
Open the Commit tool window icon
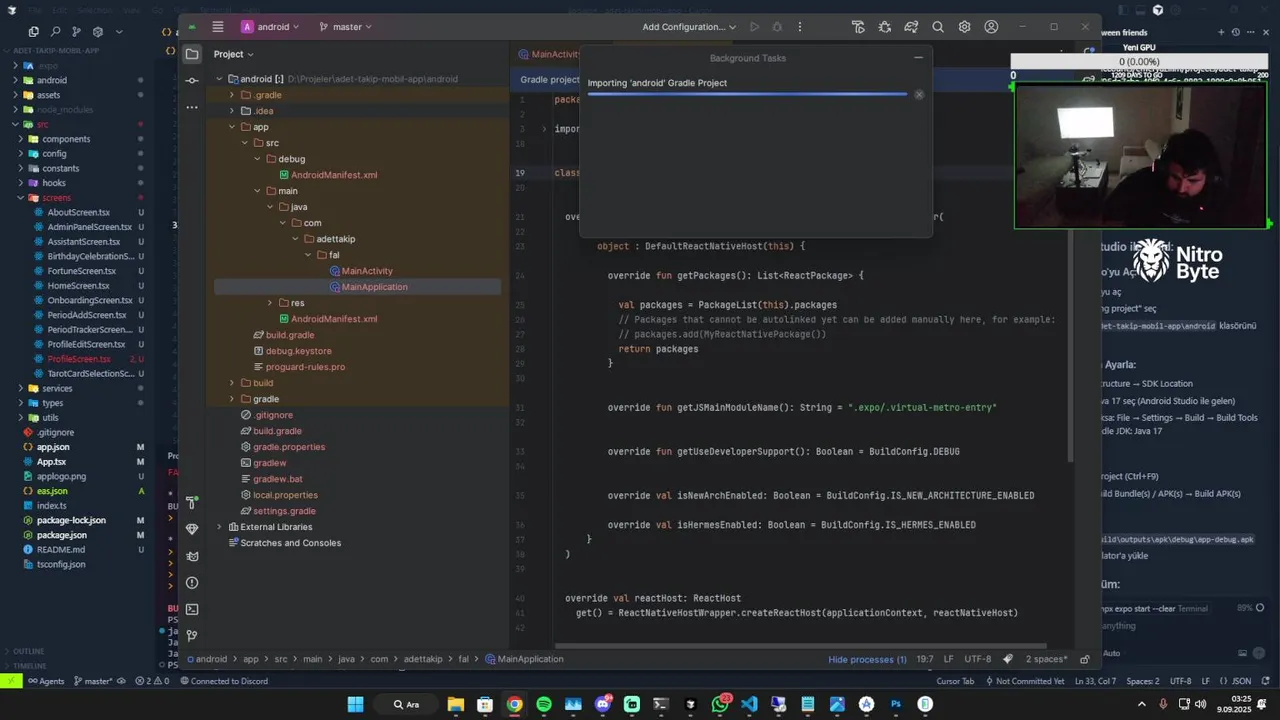(x=192, y=80)
